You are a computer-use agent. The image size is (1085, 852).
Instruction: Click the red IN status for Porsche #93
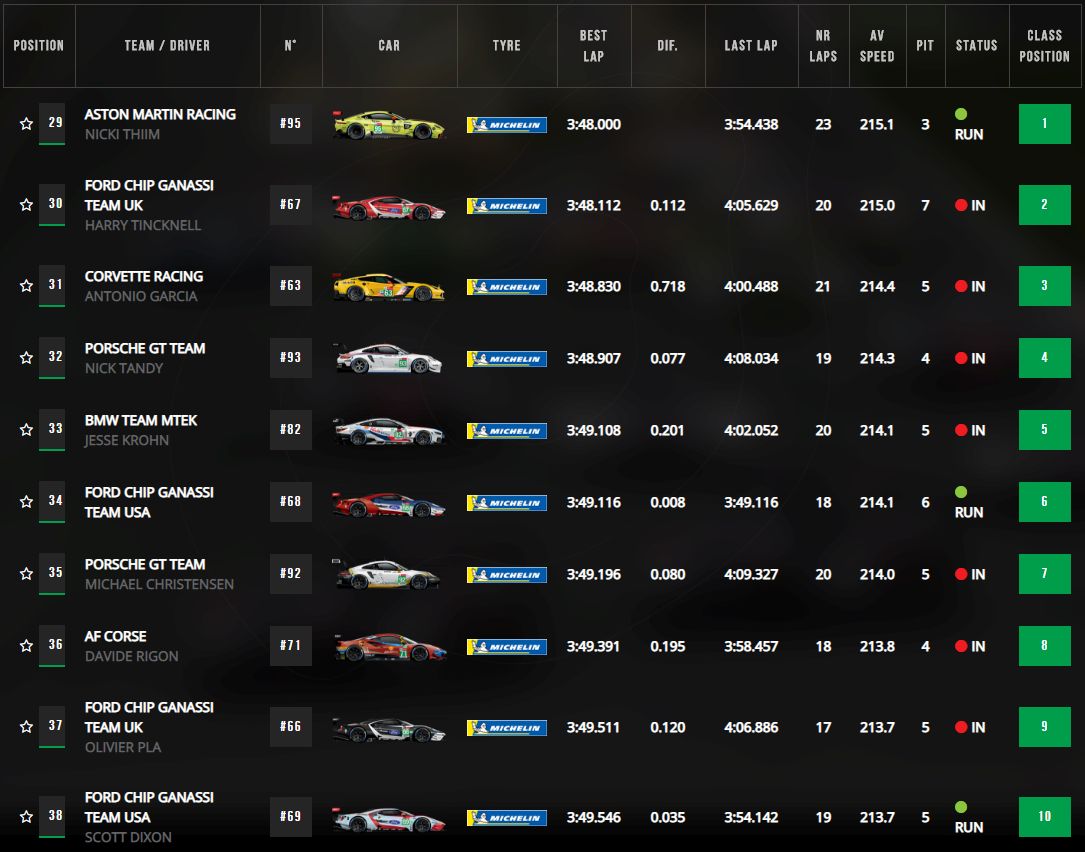(x=969, y=358)
